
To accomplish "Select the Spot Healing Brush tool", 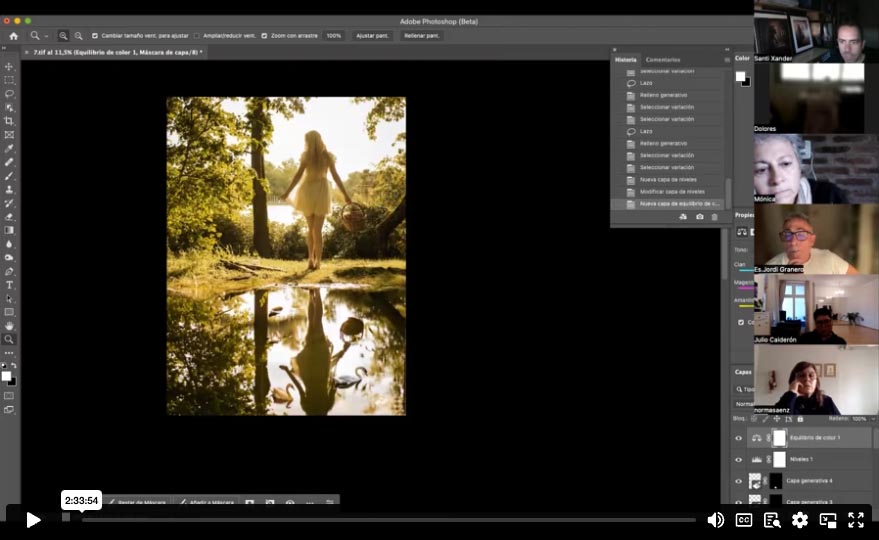I will [x=9, y=162].
